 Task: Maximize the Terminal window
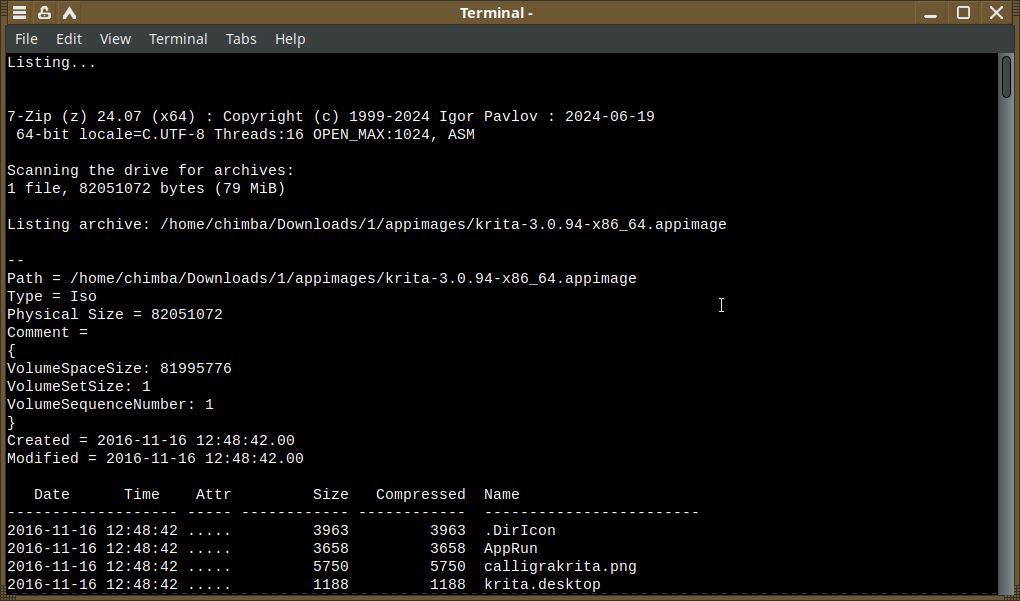coord(963,12)
